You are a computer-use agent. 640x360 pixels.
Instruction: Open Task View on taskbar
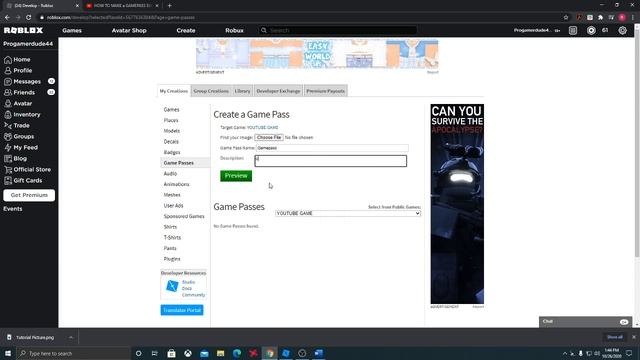pyautogui.click(x=155, y=353)
